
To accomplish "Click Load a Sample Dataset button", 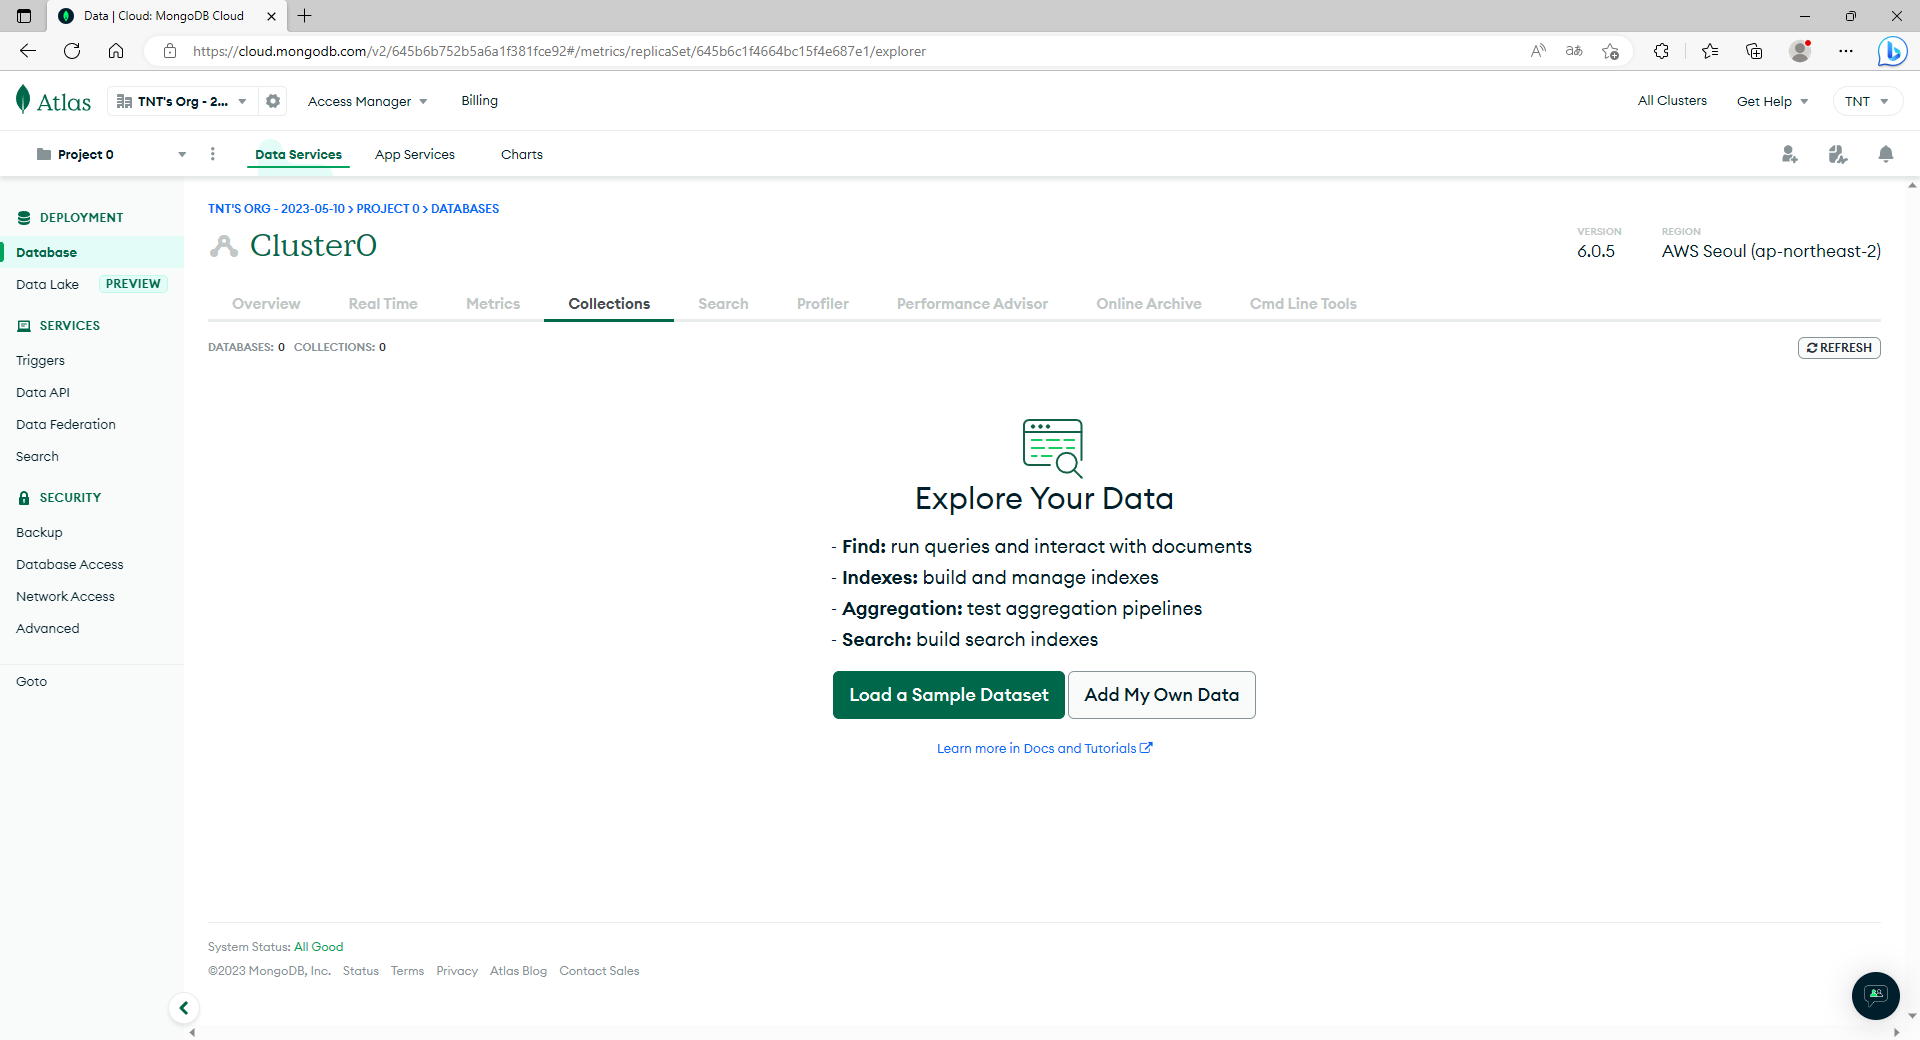I will pos(949,695).
